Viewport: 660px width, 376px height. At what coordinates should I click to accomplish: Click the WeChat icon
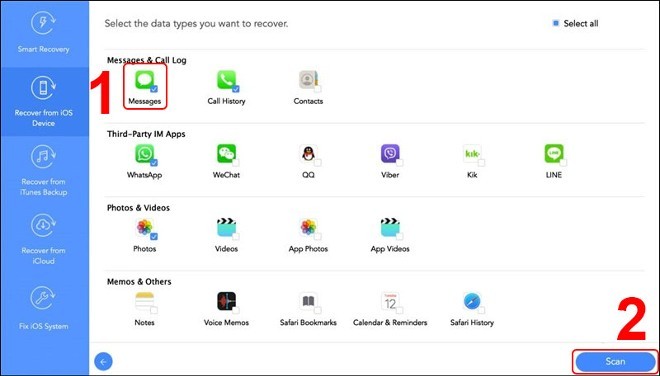pyautogui.click(x=226, y=154)
